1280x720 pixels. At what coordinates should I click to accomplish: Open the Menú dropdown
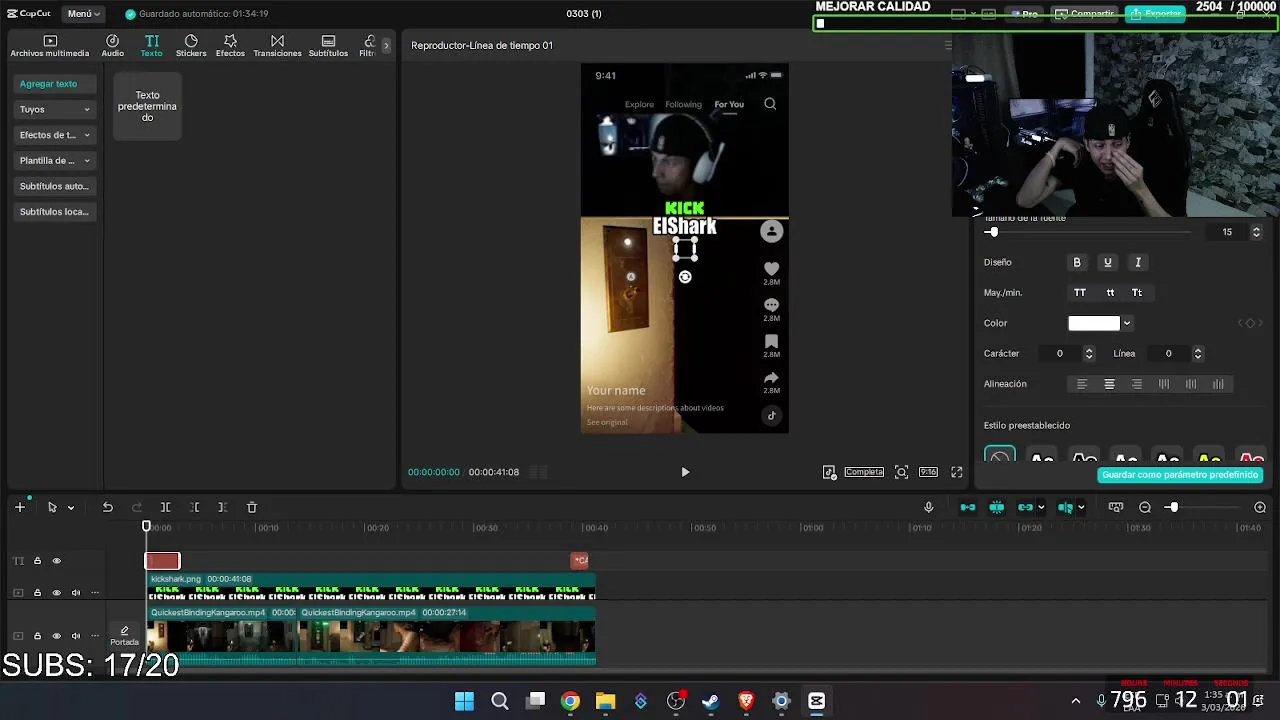pos(84,14)
